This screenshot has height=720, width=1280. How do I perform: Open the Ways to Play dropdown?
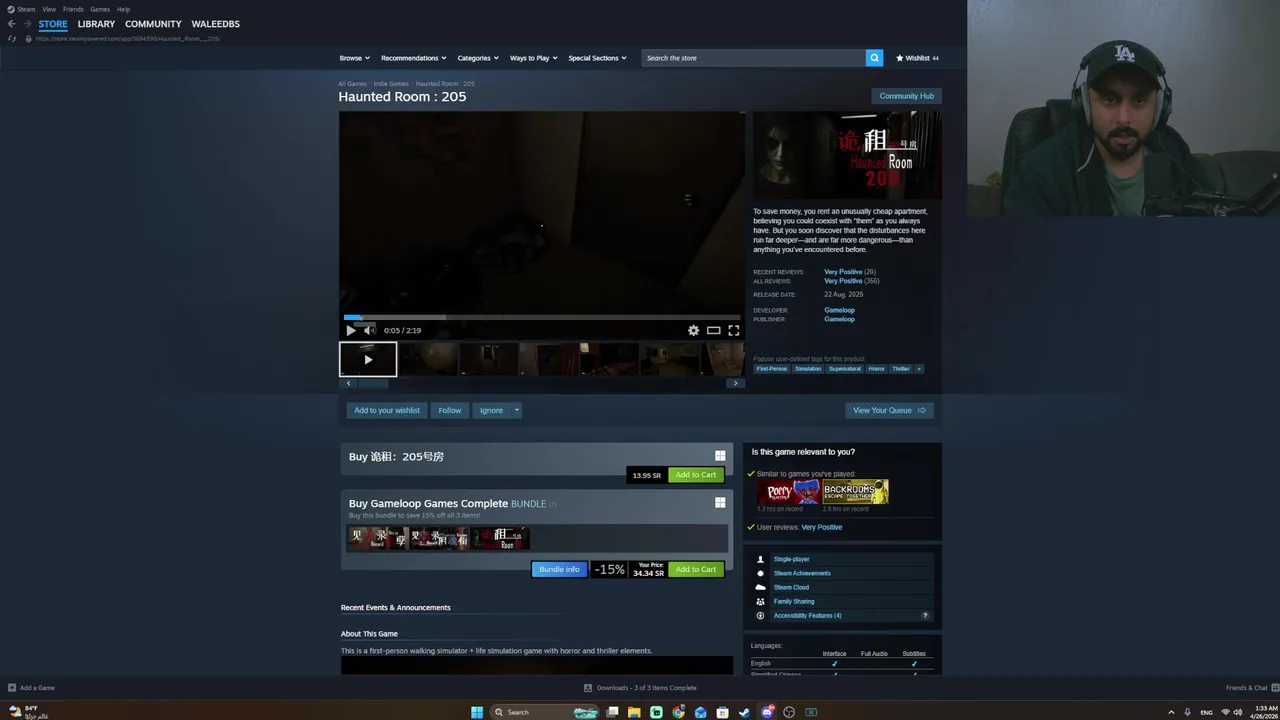point(533,58)
